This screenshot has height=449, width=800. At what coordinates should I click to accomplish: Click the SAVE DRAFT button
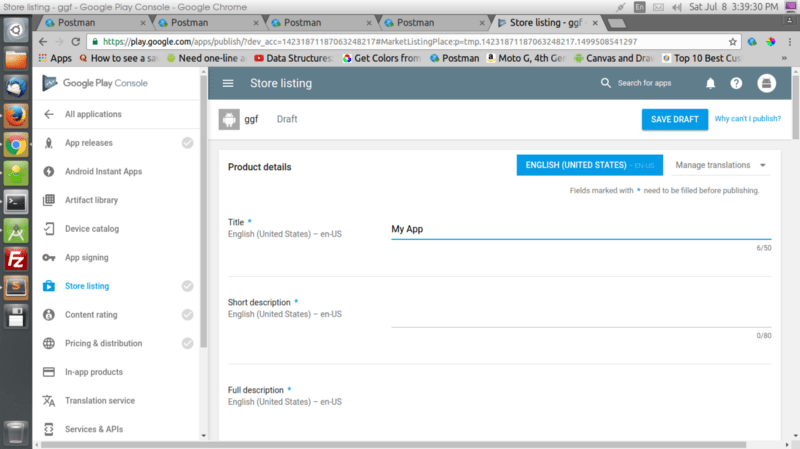674,119
